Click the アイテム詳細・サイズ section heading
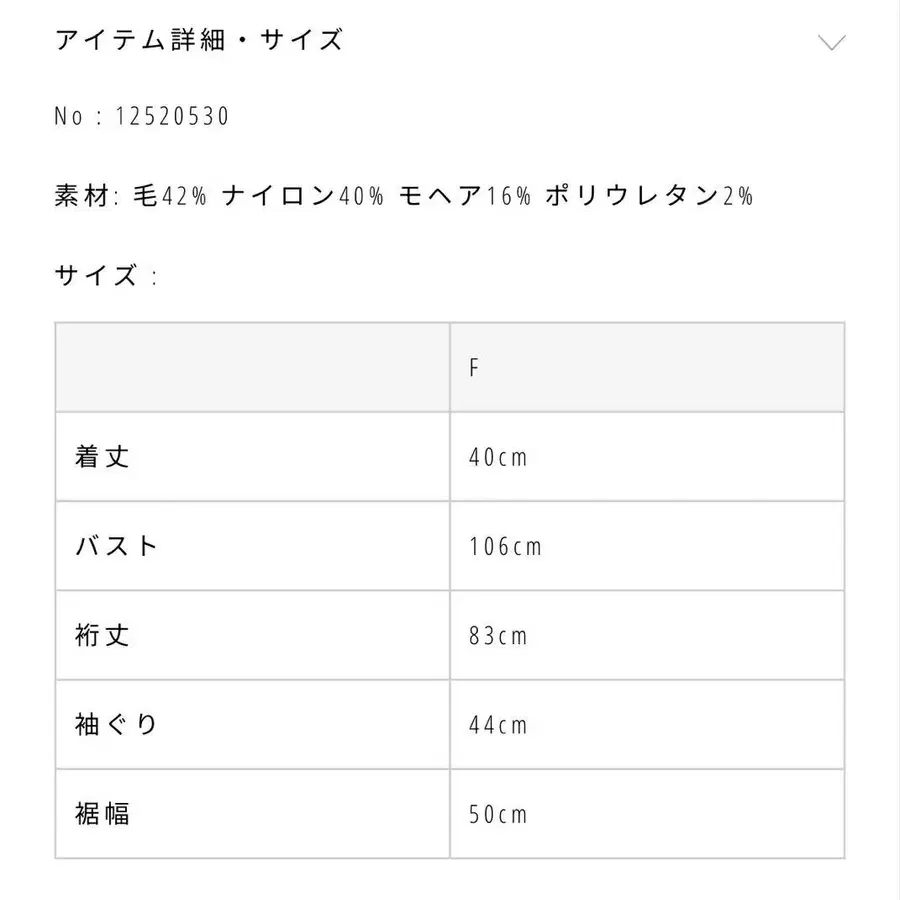The image size is (900, 900). pyautogui.click(x=198, y=40)
